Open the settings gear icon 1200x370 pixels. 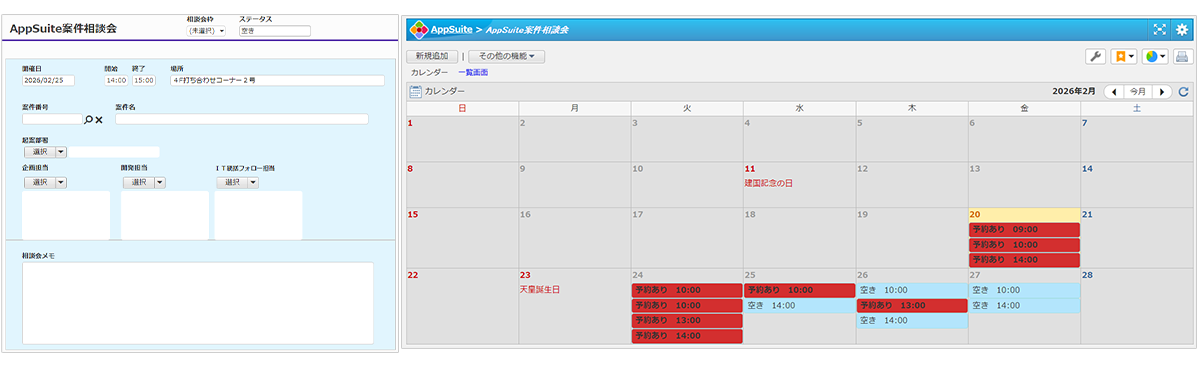pos(1182,30)
